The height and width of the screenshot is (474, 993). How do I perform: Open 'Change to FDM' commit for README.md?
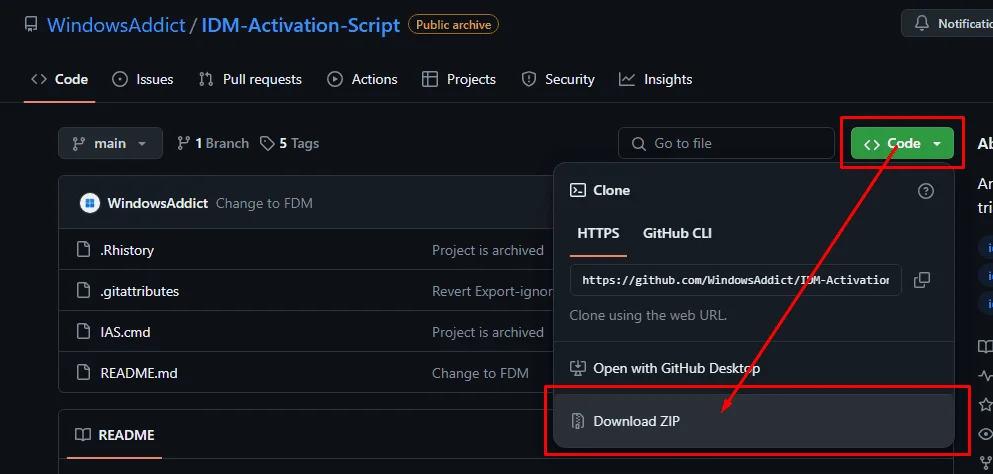click(x=480, y=373)
